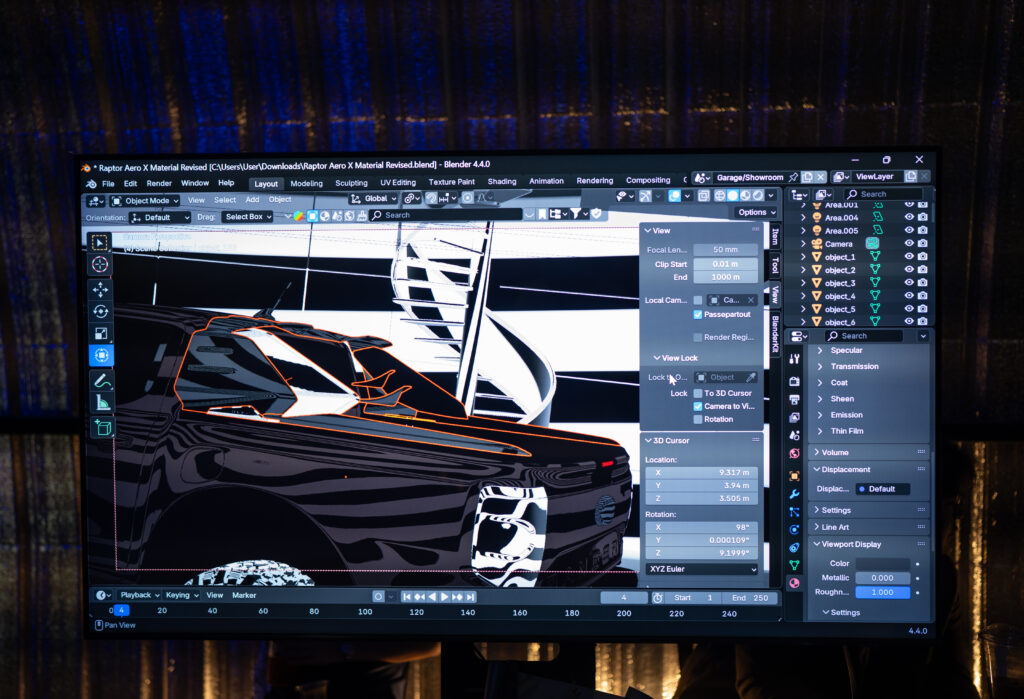Select the Measure tool
The width and height of the screenshot is (1024, 699).
(102, 403)
